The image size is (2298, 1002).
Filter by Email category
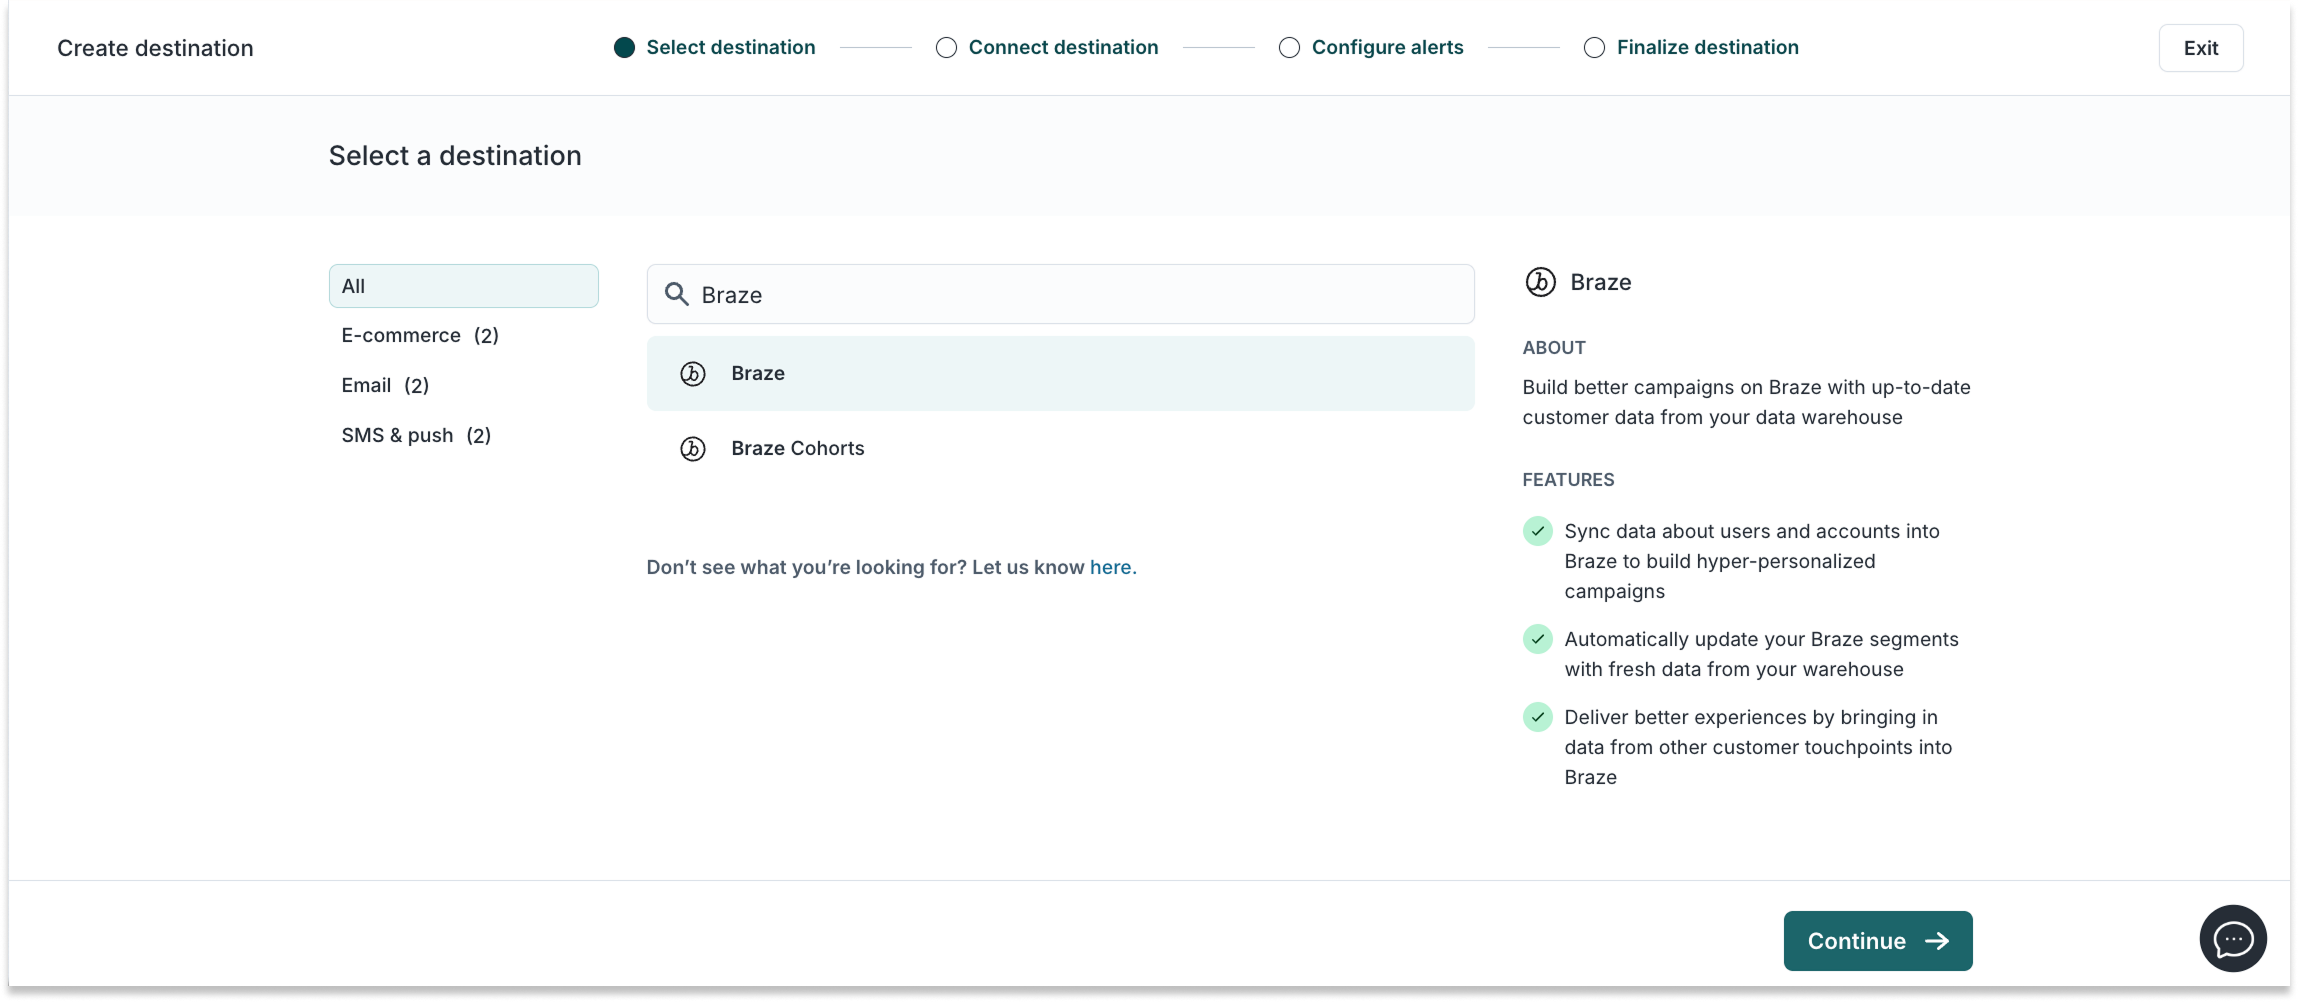pyautogui.click(x=385, y=386)
